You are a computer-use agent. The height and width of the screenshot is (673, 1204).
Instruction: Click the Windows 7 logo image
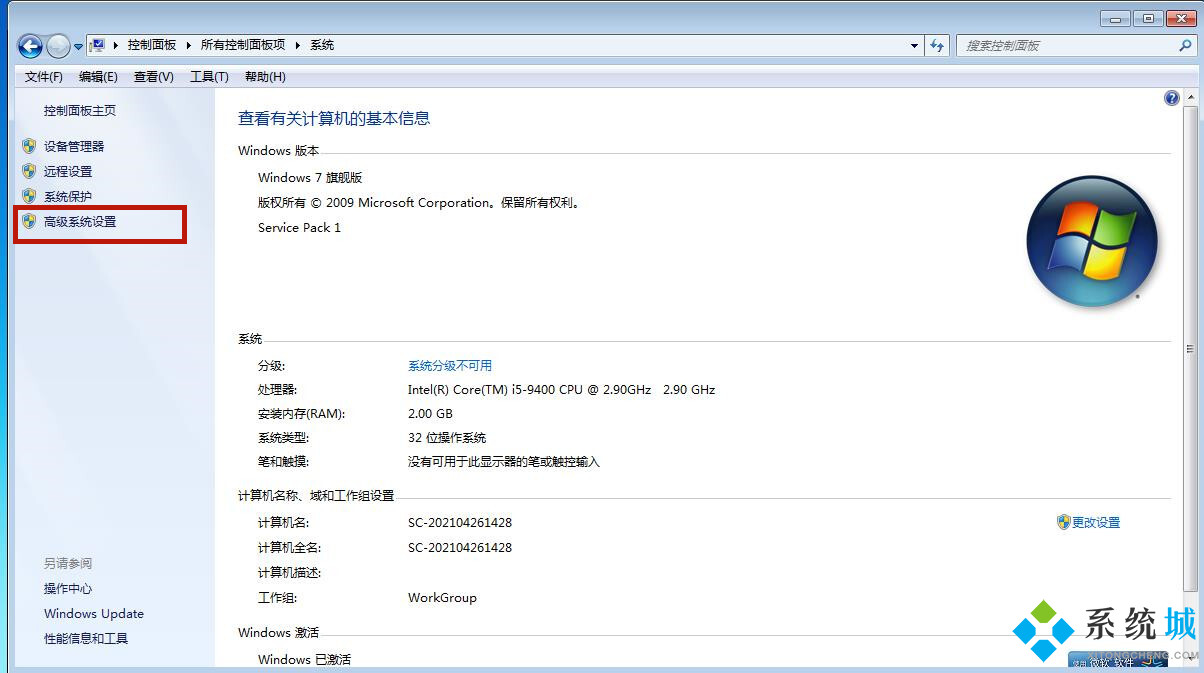pyautogui.click(x=1092, y=241)
